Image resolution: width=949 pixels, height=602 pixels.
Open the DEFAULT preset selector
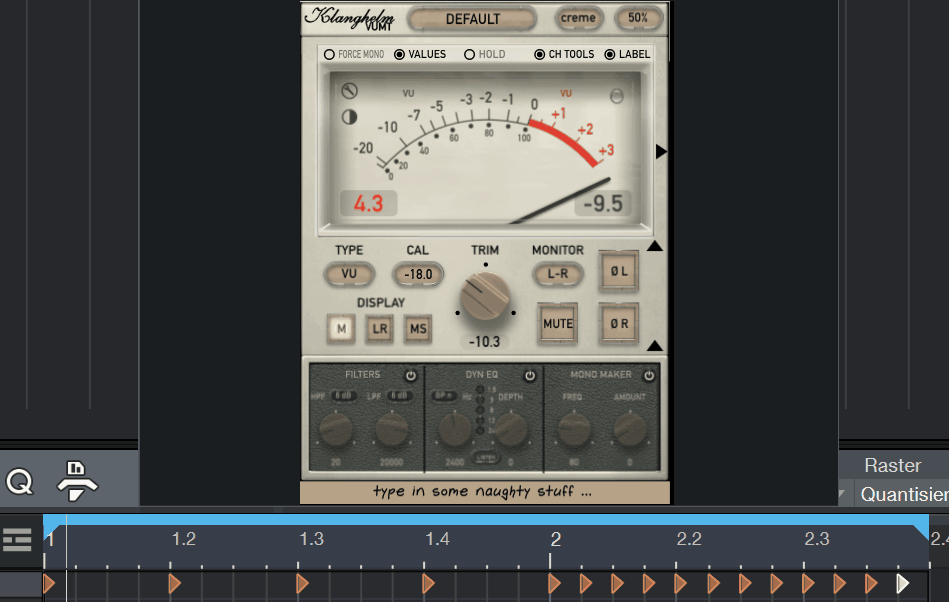(x=473, y=19)
